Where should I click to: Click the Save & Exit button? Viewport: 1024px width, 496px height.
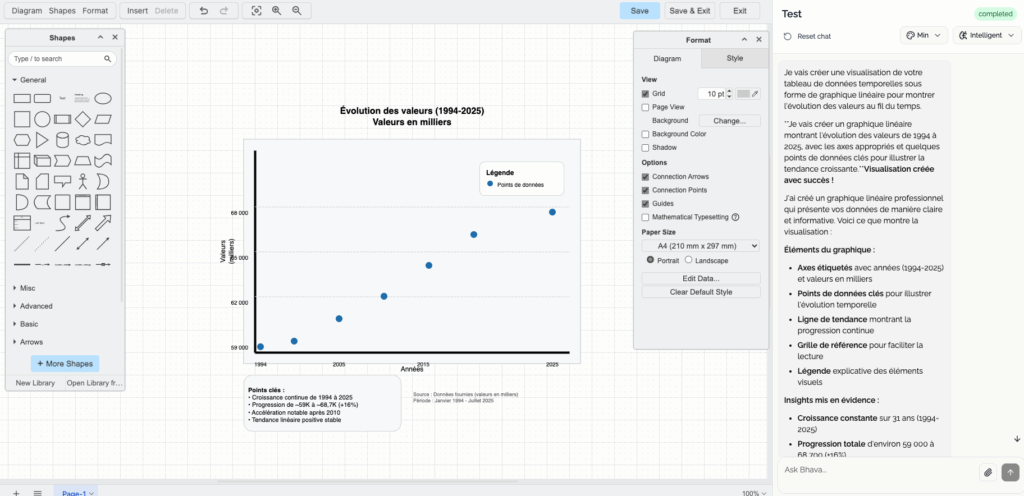click(x=689, y=11)
